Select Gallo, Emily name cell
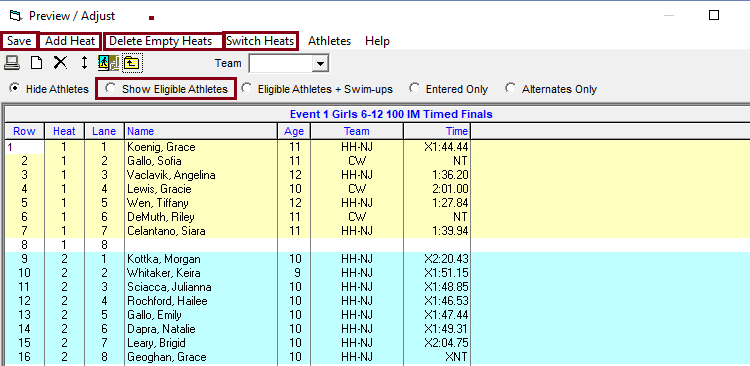The width and height of the screenshot is (750, 366). pos(201,315)
